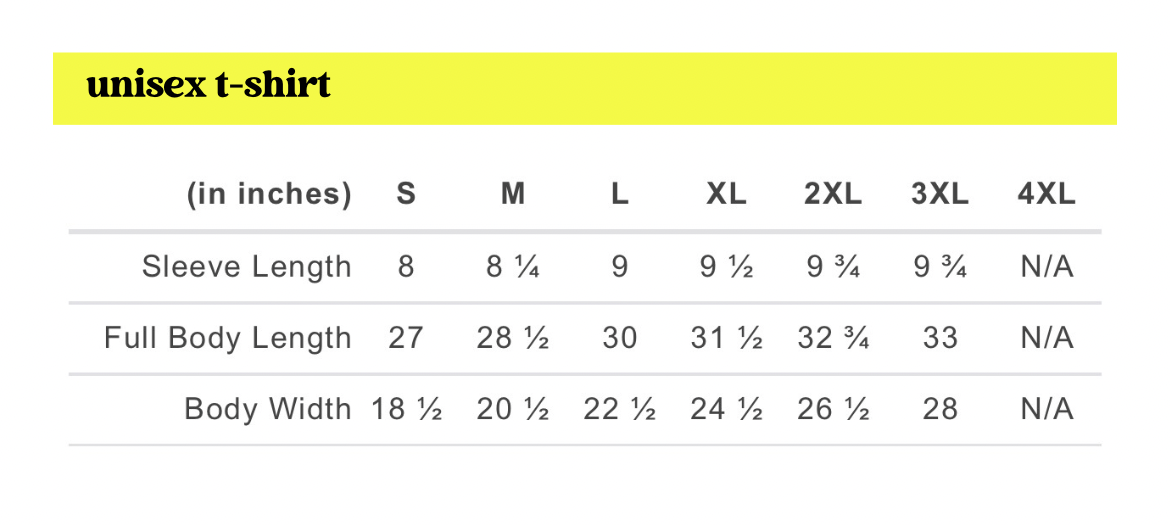Viewport: 1170px width, 525px height.
Task: Select the L size column header
Action: [x=620, y=194]
